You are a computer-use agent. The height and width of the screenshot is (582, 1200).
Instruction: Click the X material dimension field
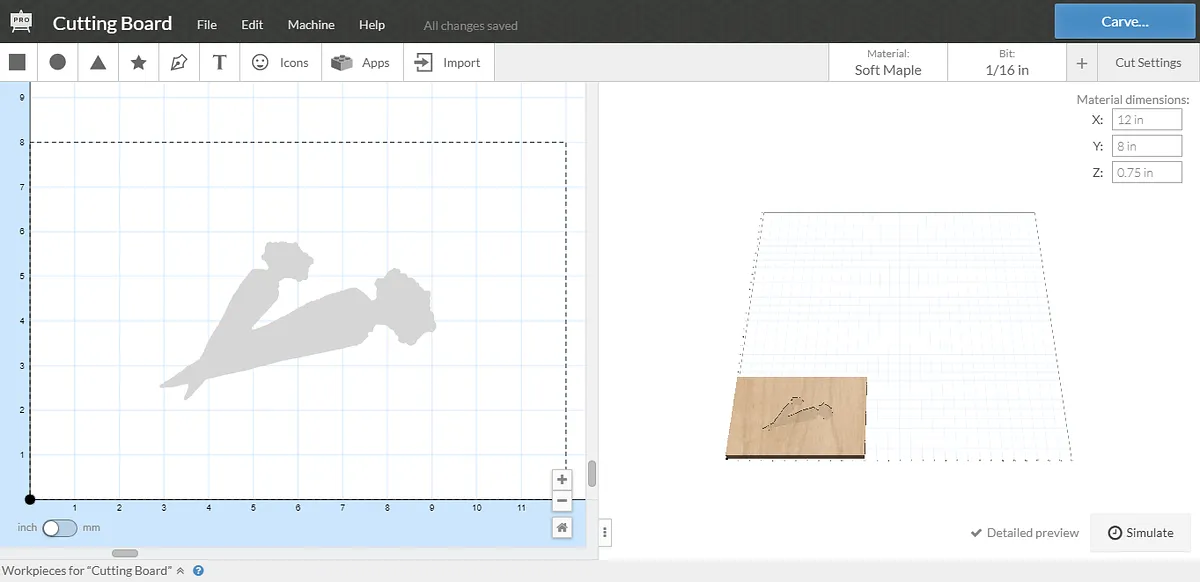click(x=1146, y=119)
